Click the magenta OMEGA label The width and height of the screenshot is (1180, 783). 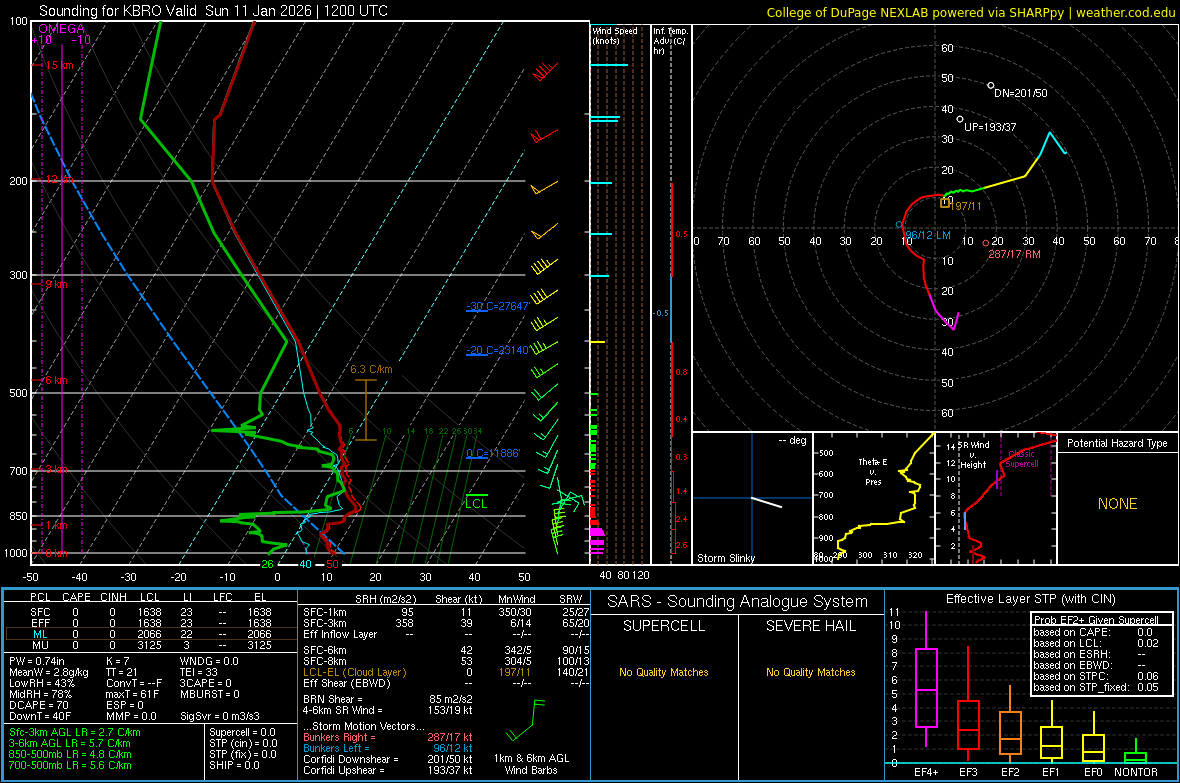click(62, 29)
